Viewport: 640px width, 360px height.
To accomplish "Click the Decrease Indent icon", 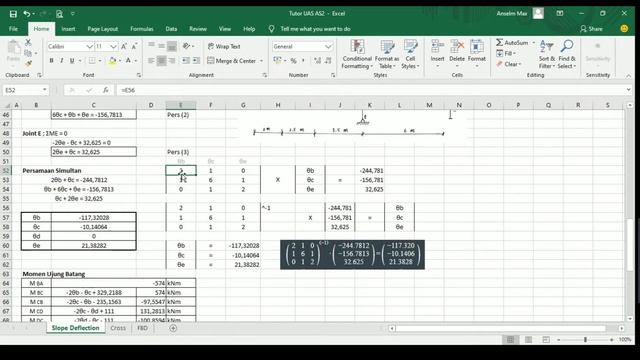I will pos(186,61).
